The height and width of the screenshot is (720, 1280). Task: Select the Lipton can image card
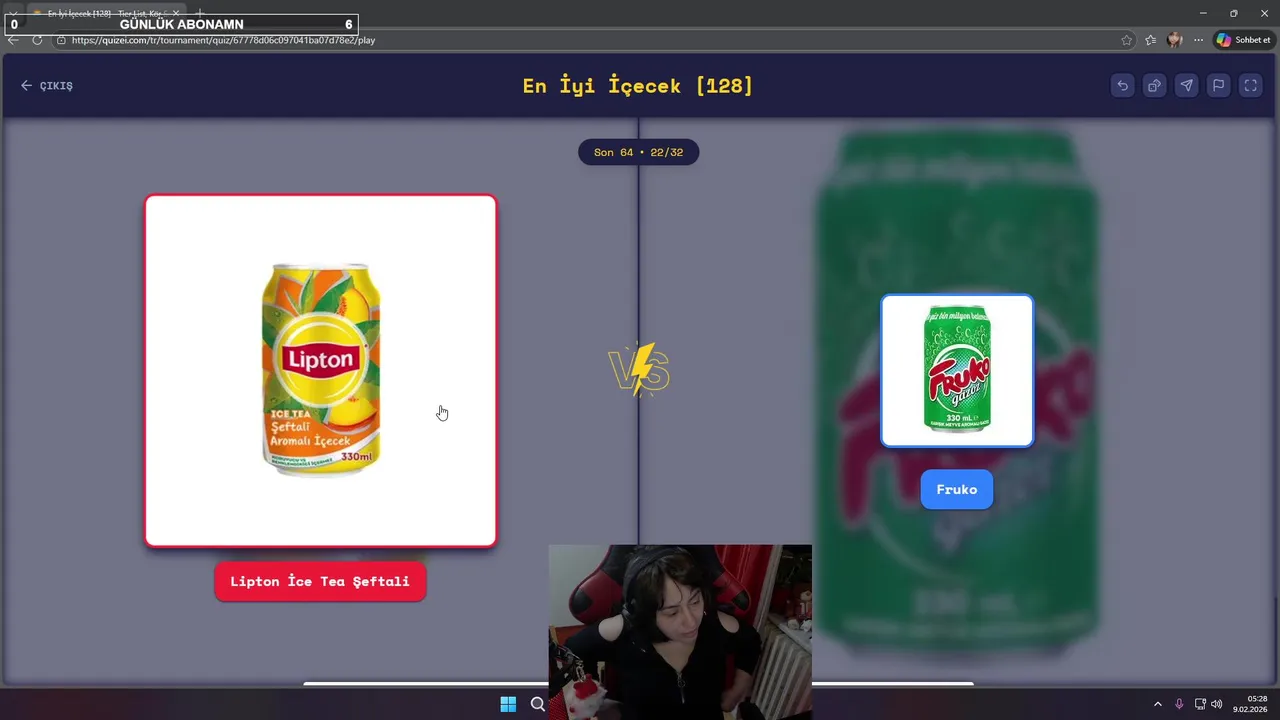point(321,371)
